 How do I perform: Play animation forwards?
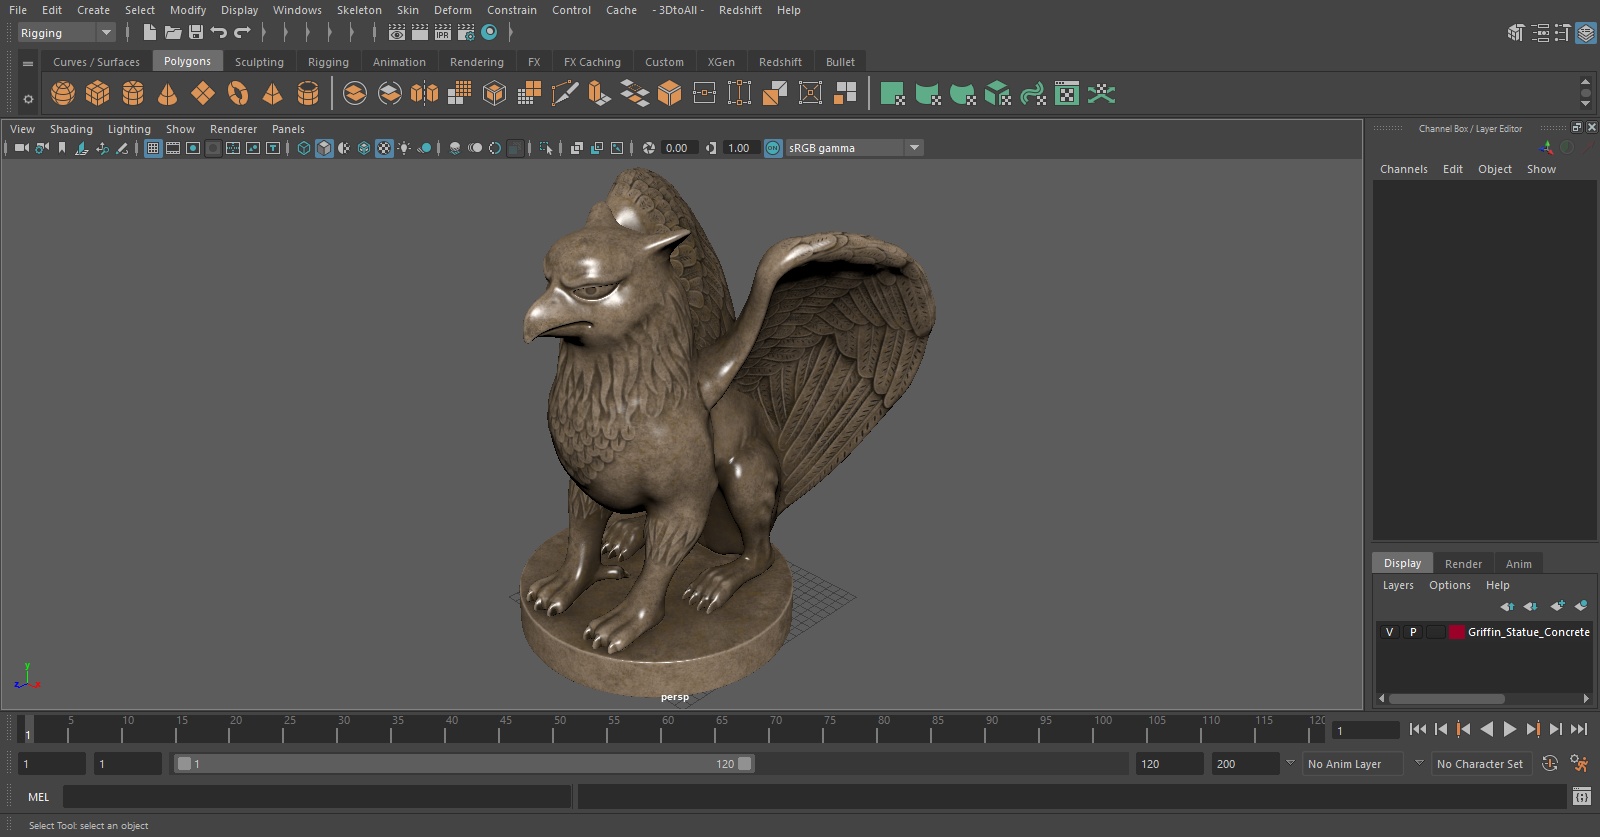[1510, 729]
